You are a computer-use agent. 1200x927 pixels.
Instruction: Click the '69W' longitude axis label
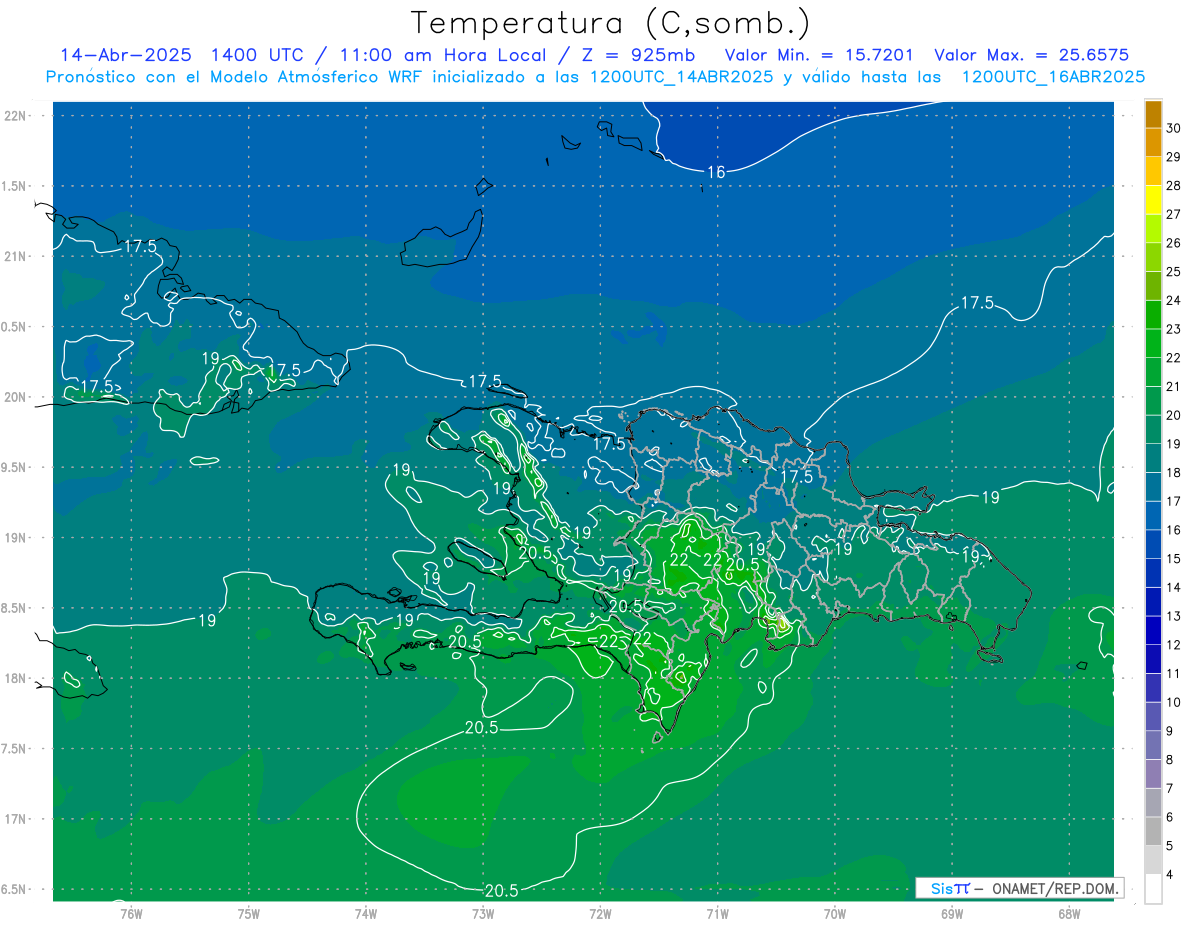952,913
